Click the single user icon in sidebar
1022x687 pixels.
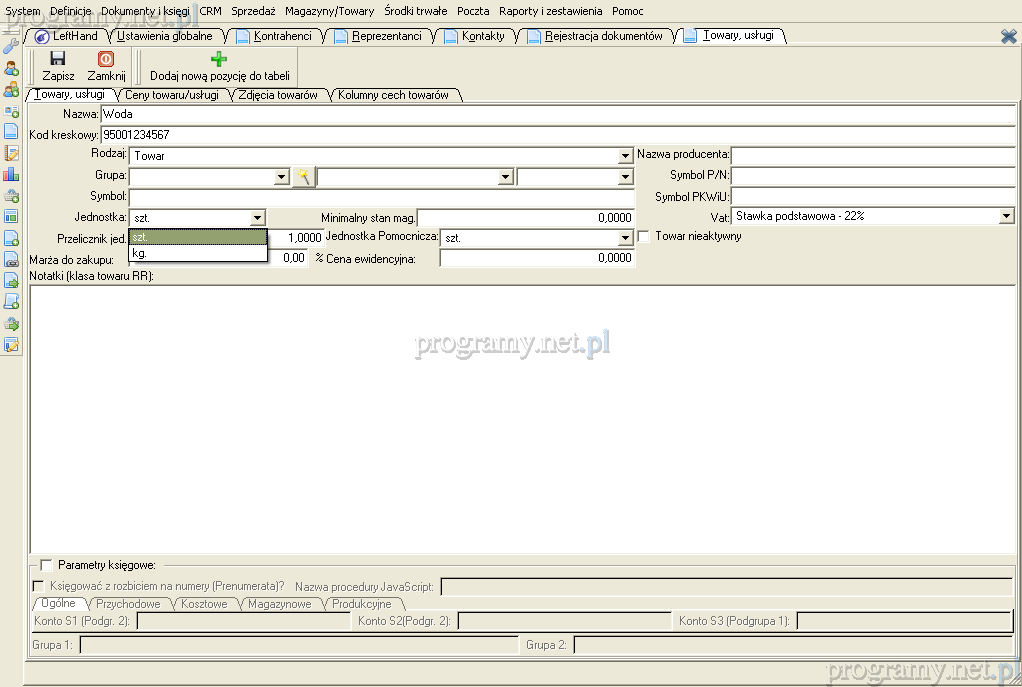point(11,68)
